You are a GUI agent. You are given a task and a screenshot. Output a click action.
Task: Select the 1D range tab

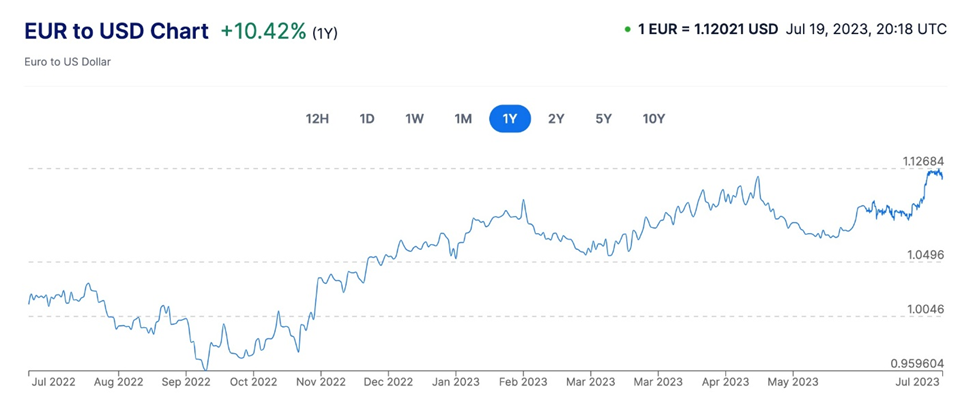(x=367, y=119)
